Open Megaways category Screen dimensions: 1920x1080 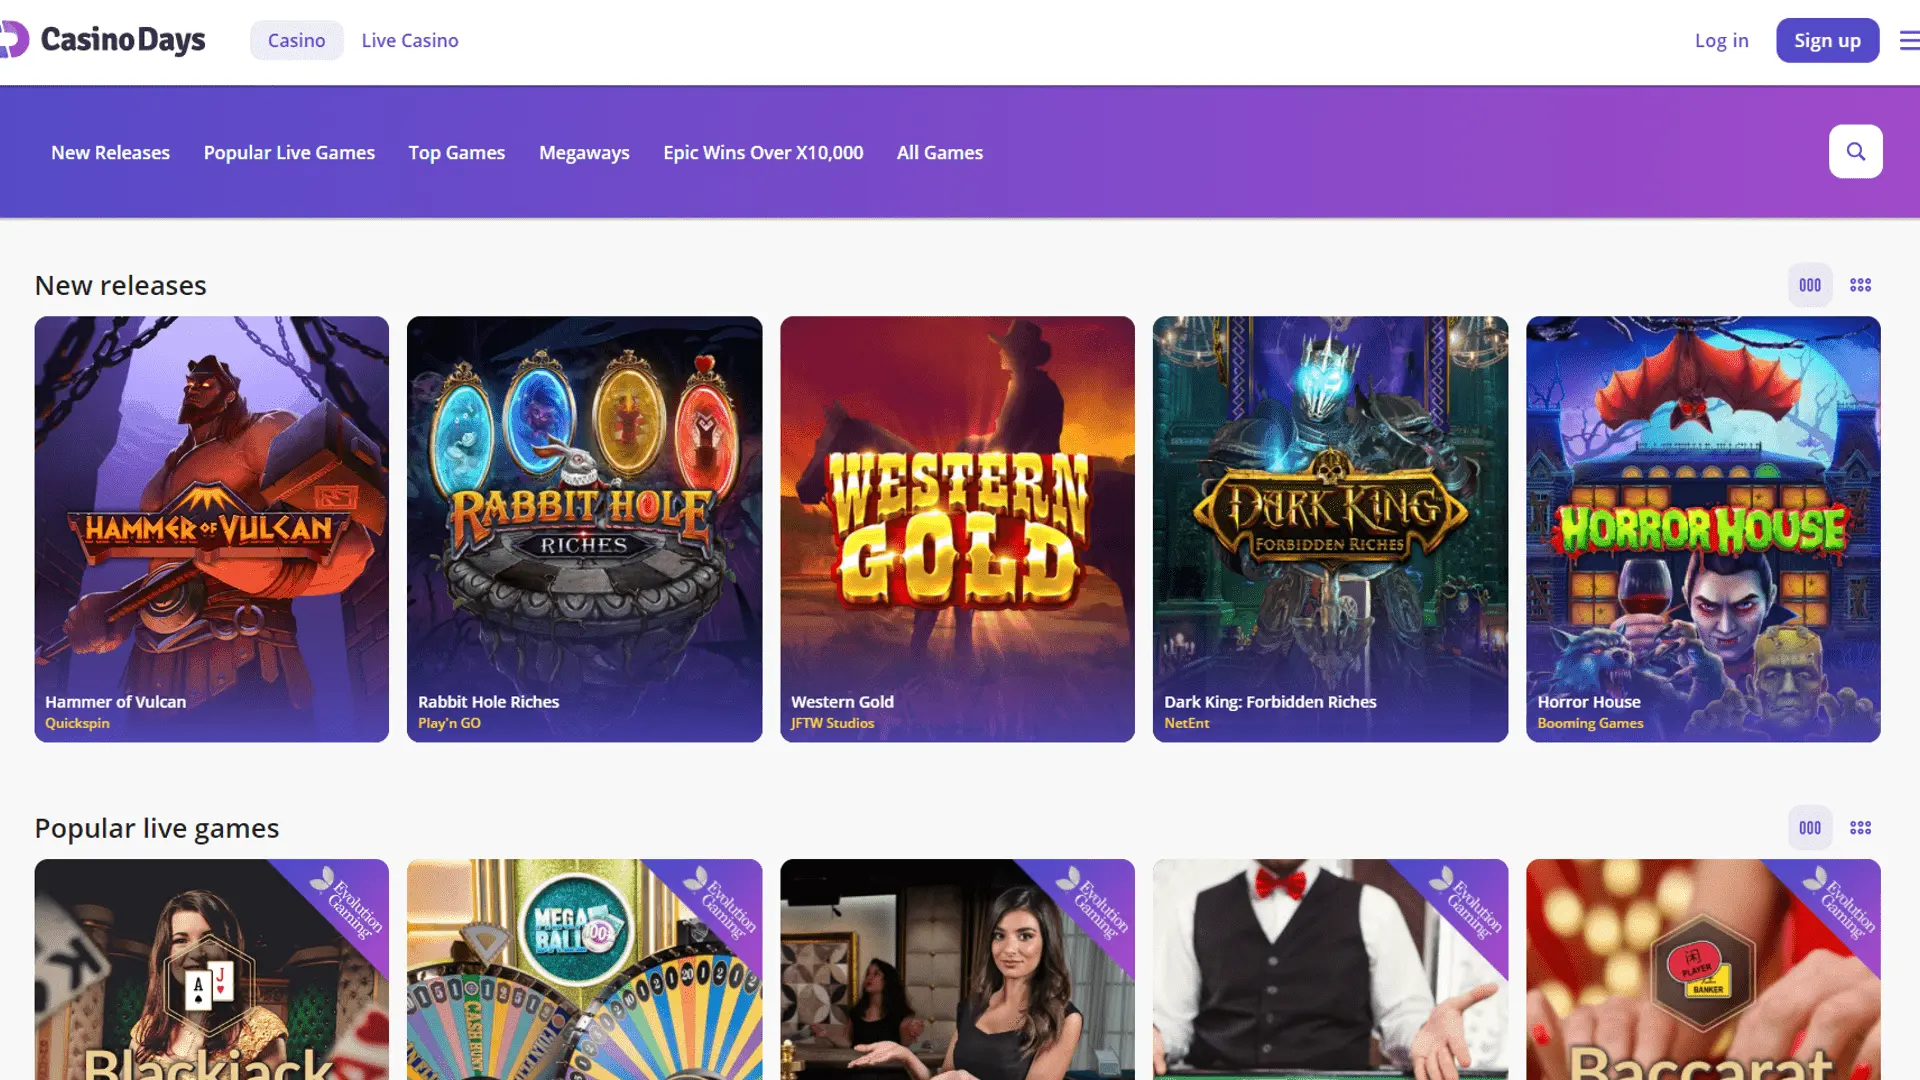point(584,153)
